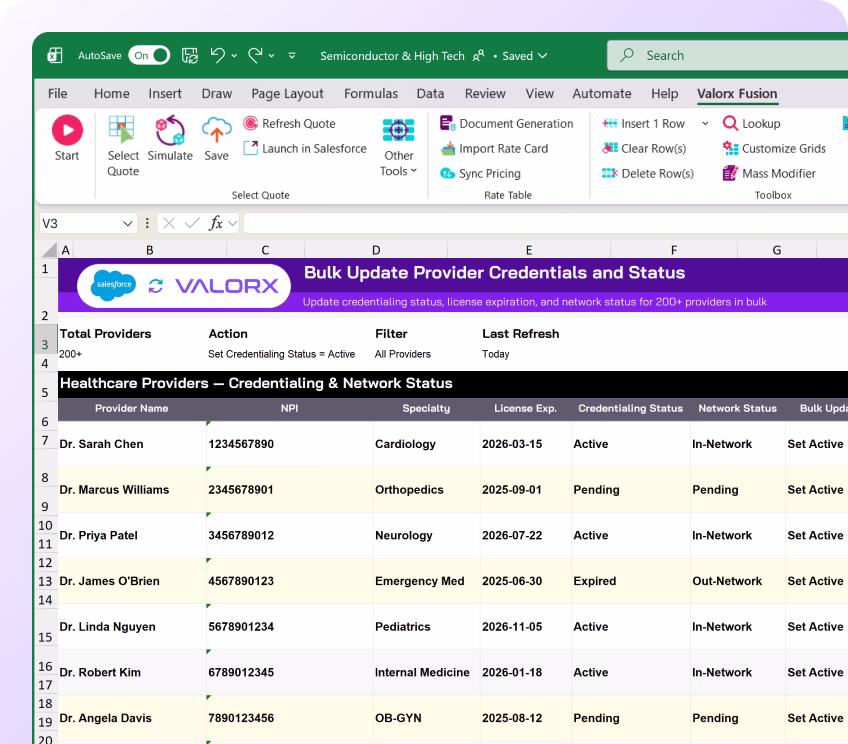Click the Select All triangle corner

tap(50, 250)
